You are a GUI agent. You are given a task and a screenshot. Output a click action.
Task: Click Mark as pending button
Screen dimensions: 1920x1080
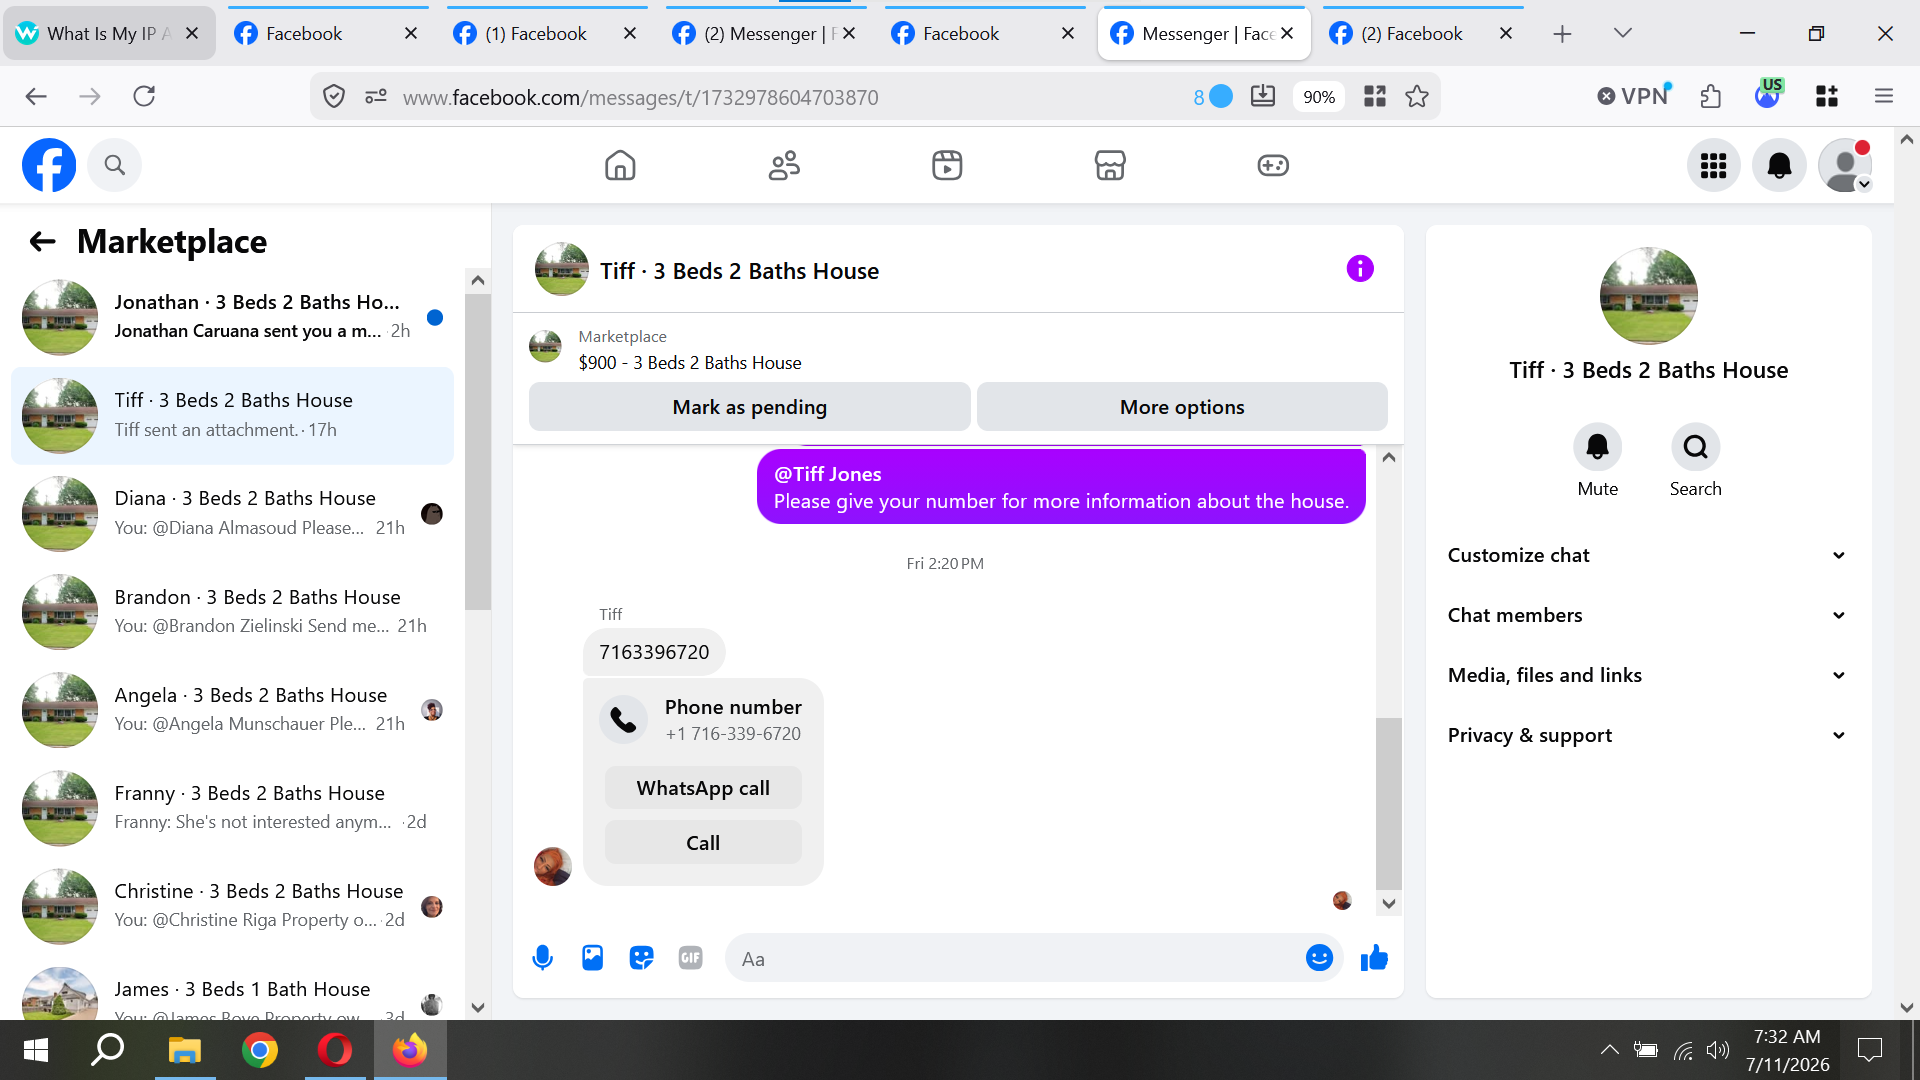tap(750, 407)
